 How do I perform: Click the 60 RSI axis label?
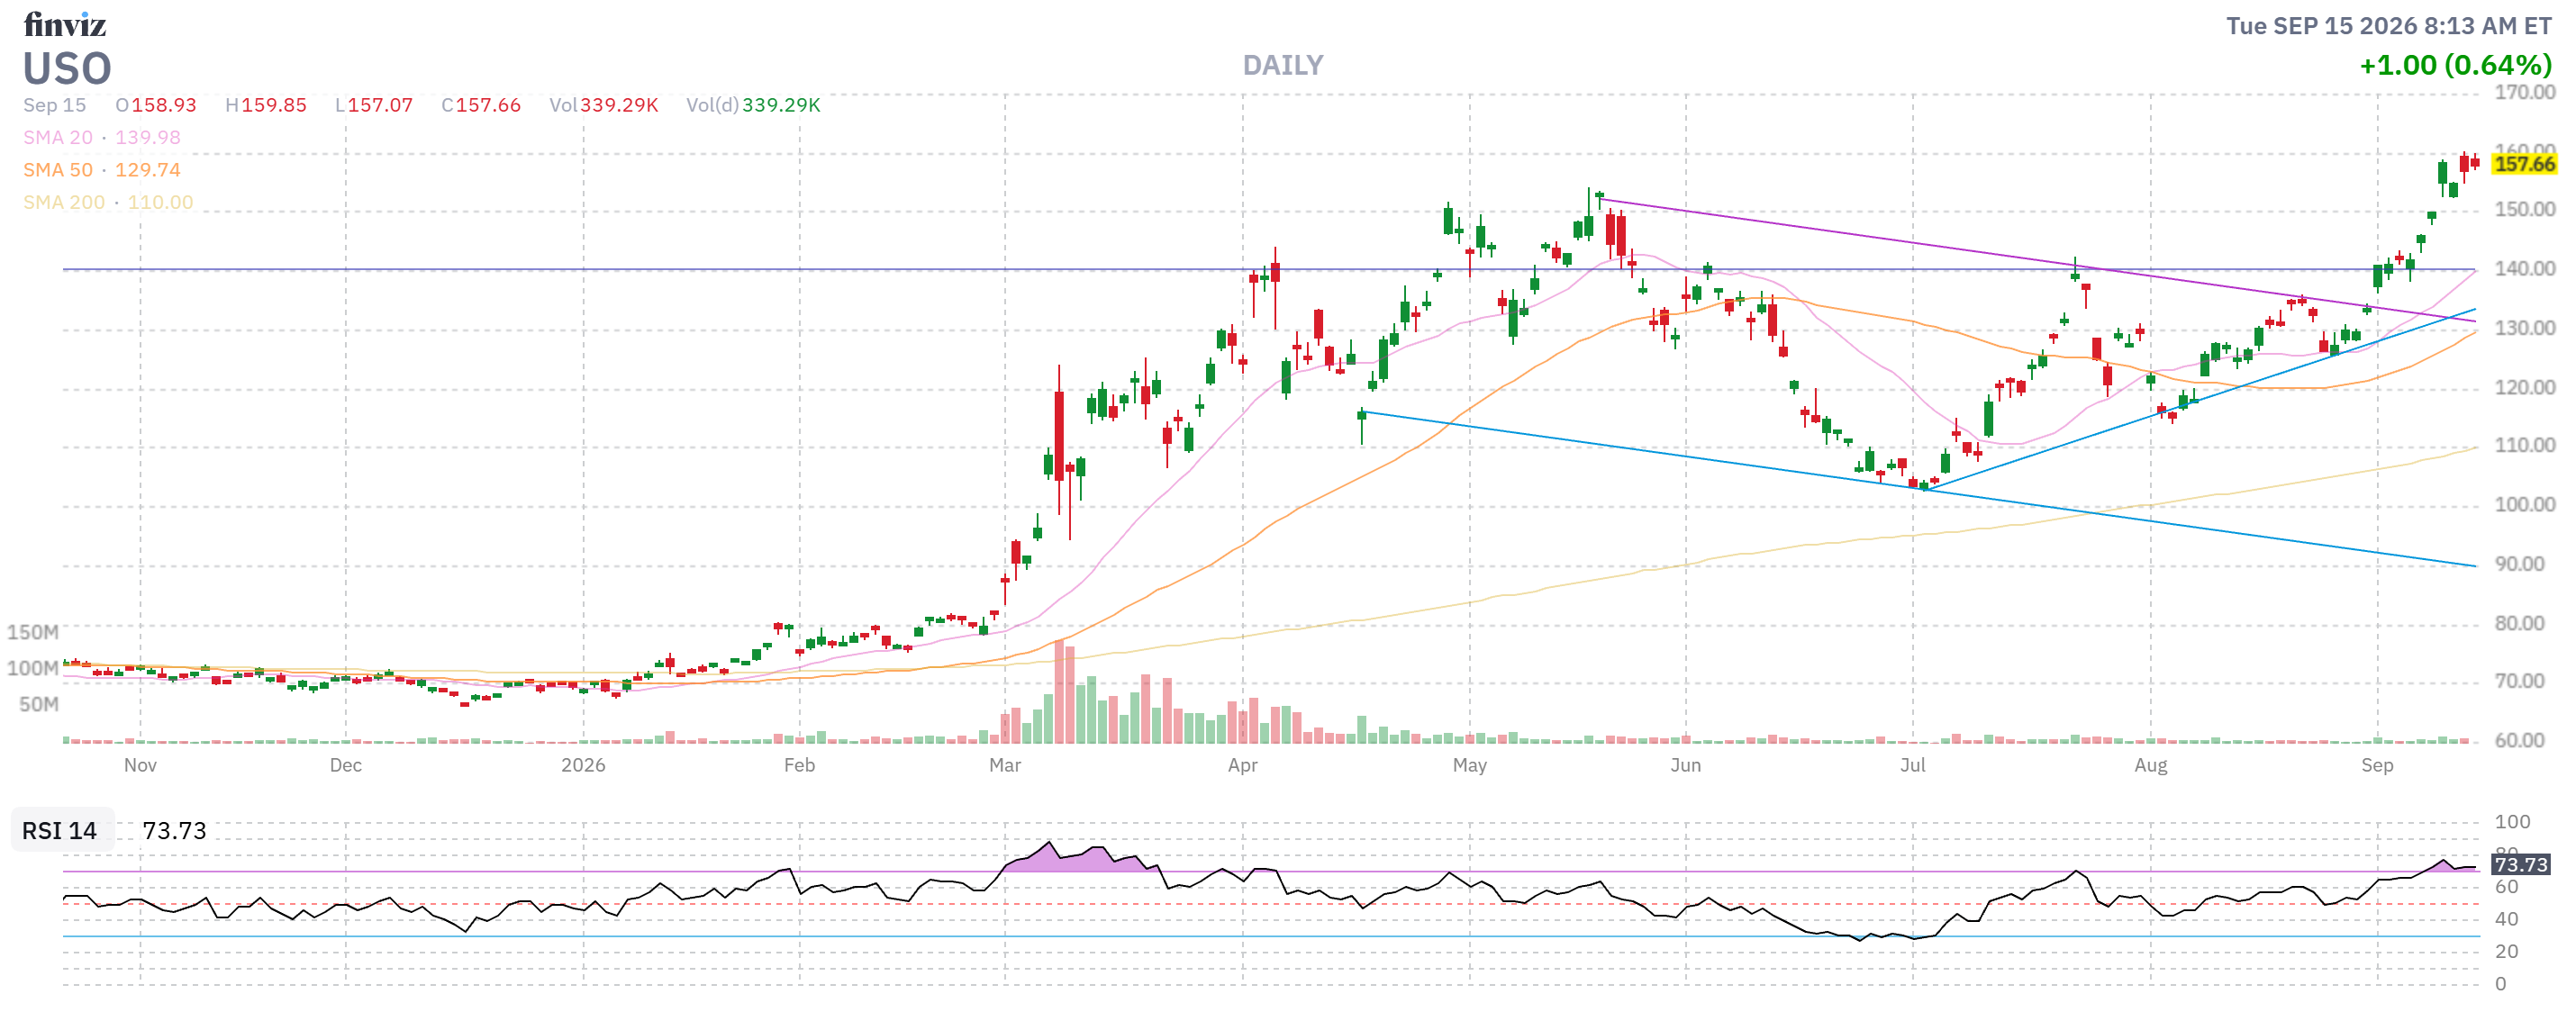pos(2507,887)
